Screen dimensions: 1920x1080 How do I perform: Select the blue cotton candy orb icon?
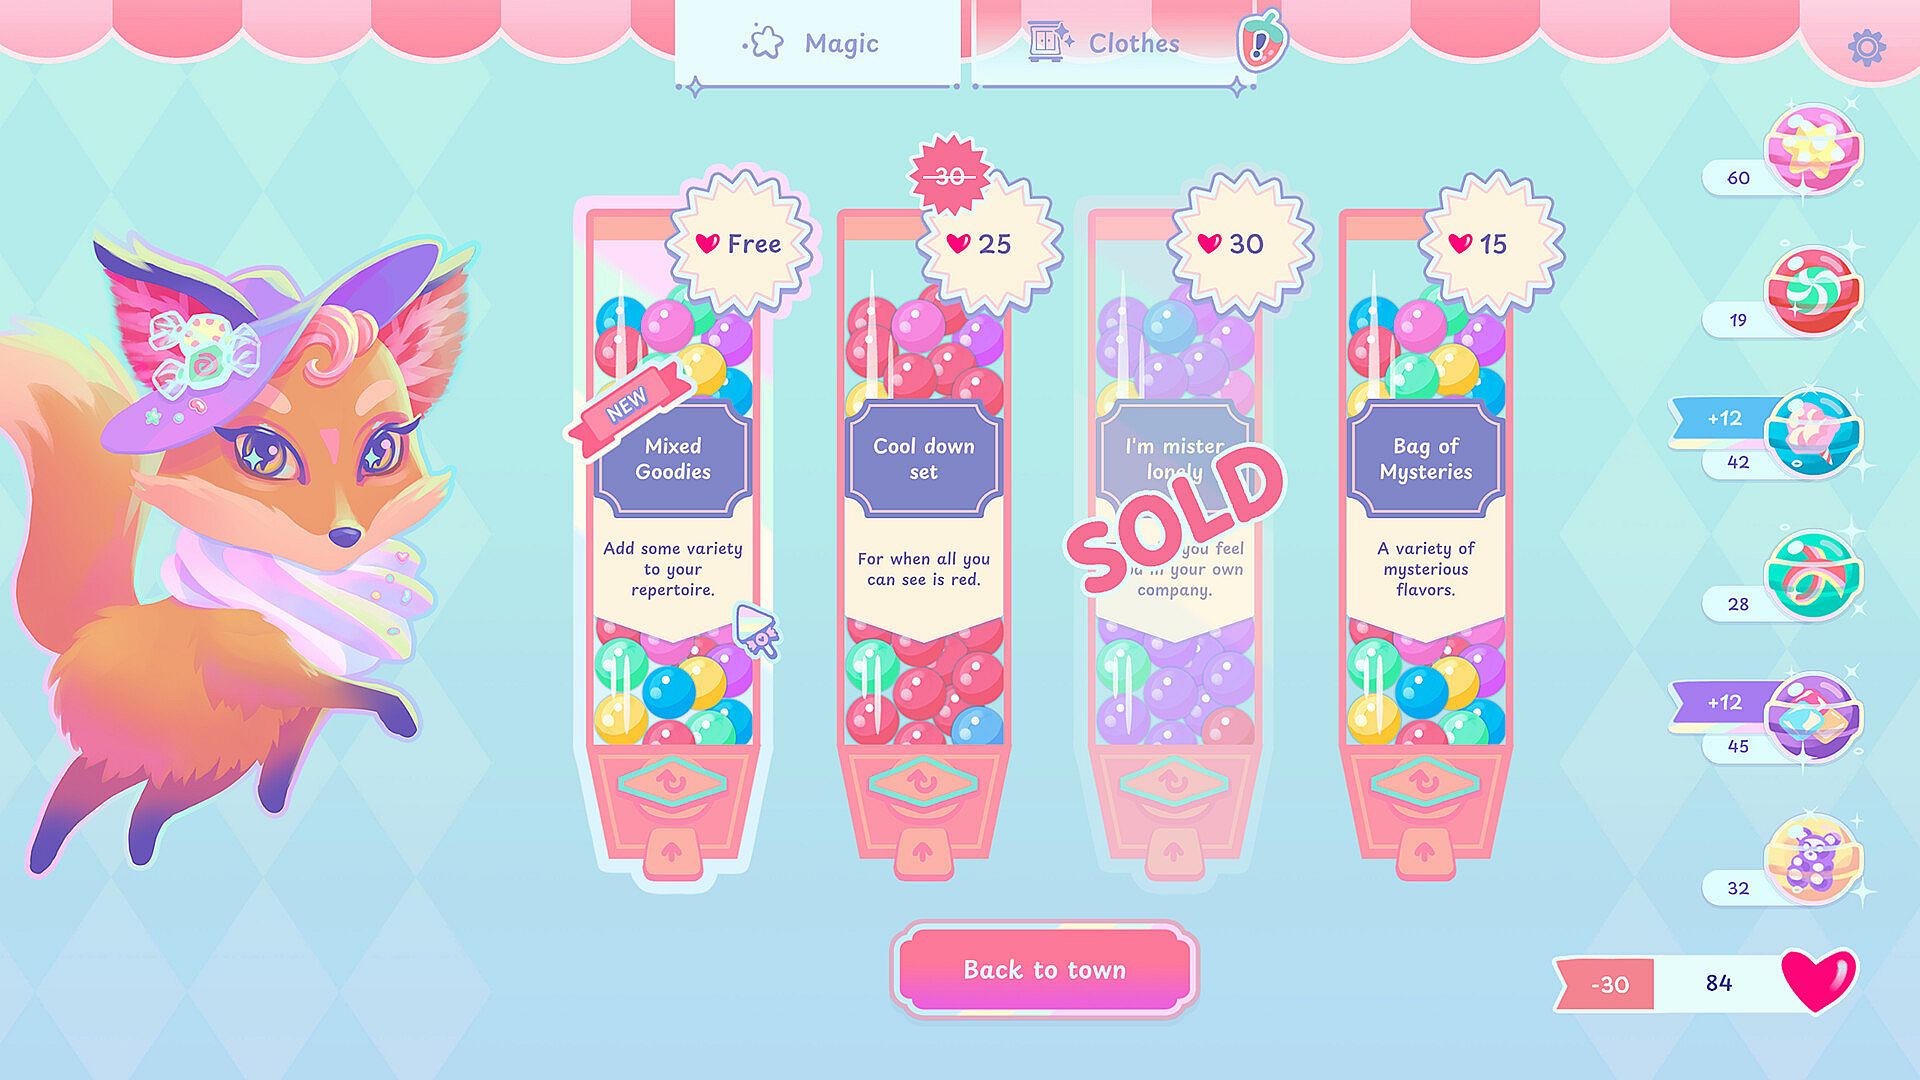[1812, 434]
